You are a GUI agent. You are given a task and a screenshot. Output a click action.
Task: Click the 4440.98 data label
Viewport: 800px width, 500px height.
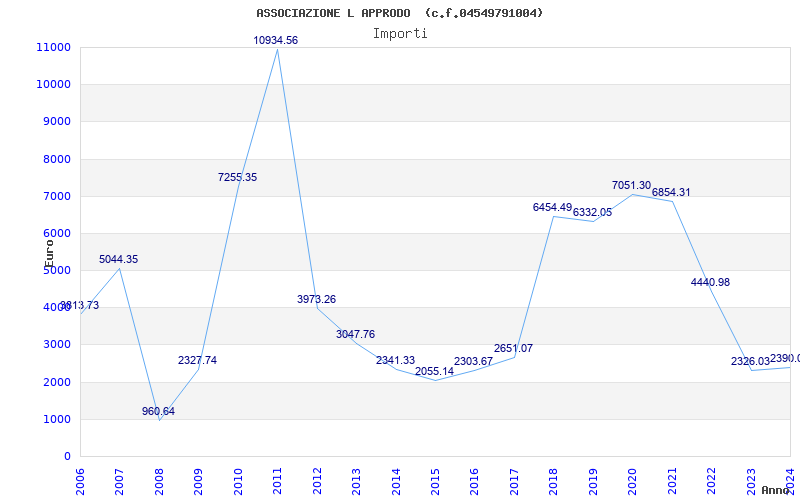[x=710, y=282]
